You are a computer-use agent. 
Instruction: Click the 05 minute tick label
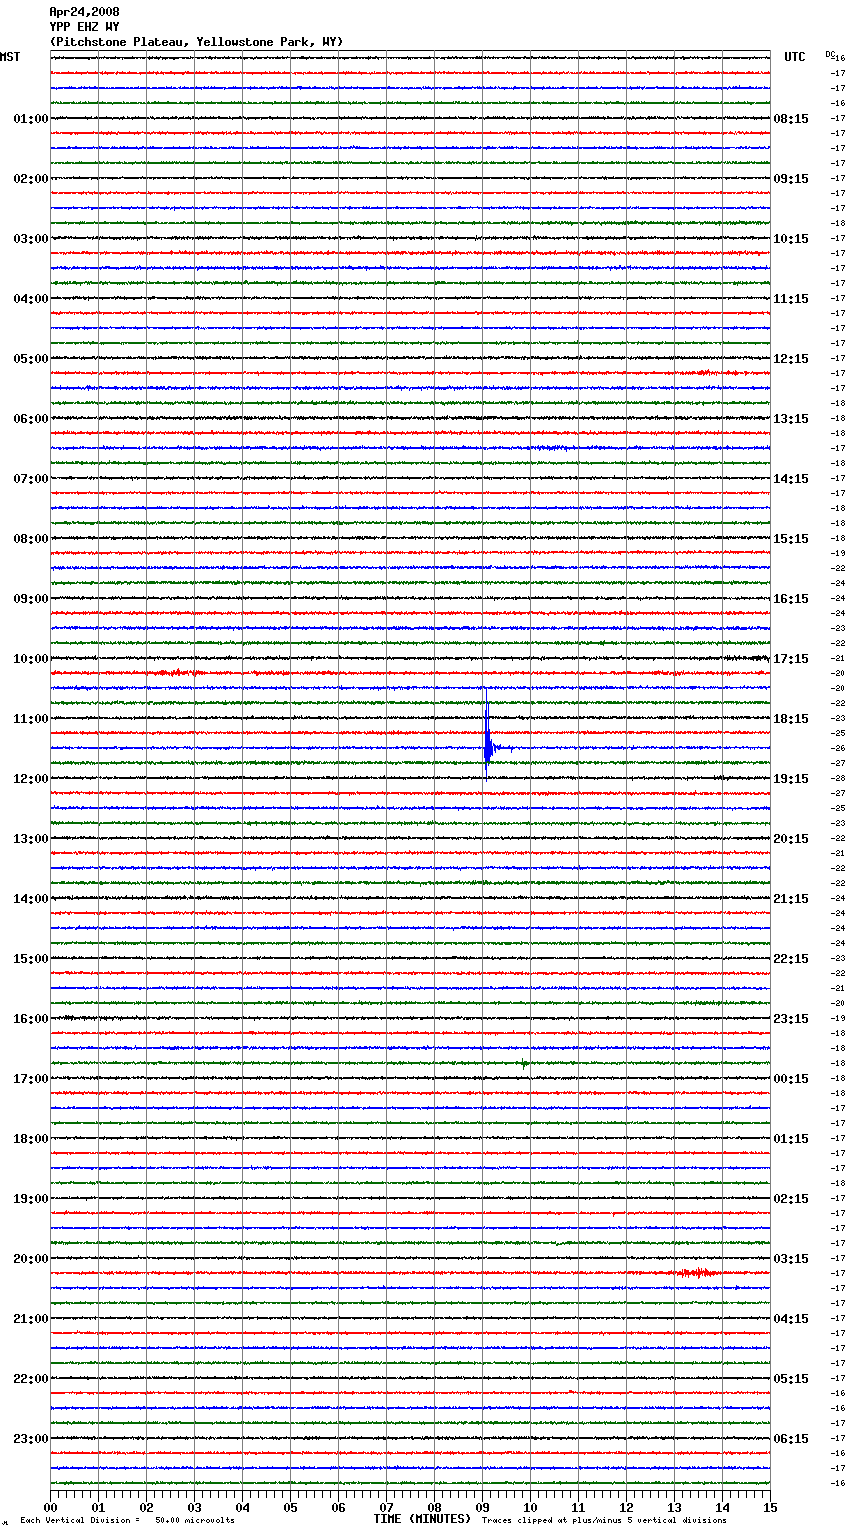291,1507
